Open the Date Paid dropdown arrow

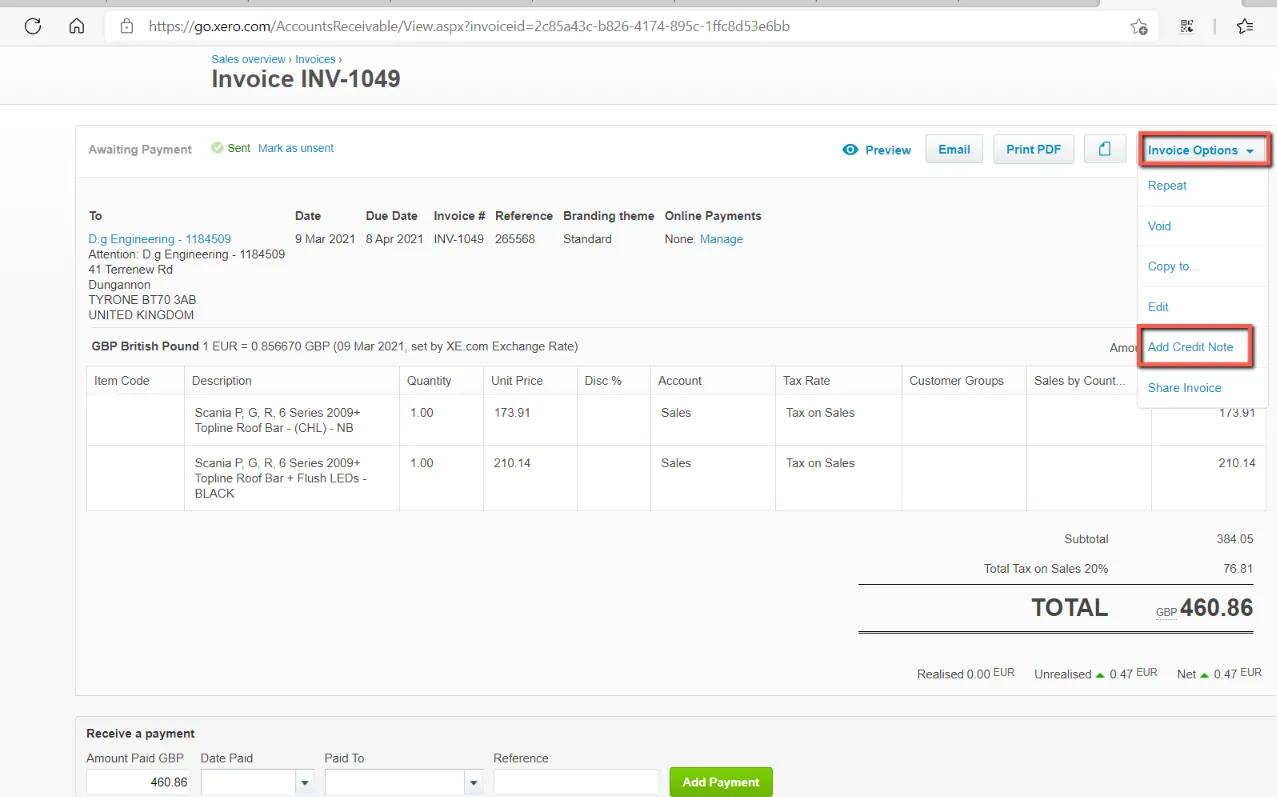click(x=304, y=782)
